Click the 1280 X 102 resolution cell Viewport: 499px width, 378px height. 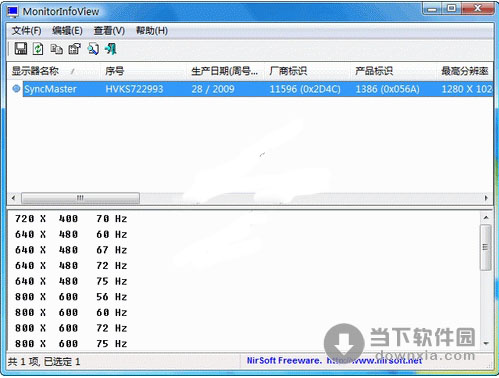point(467,89)
